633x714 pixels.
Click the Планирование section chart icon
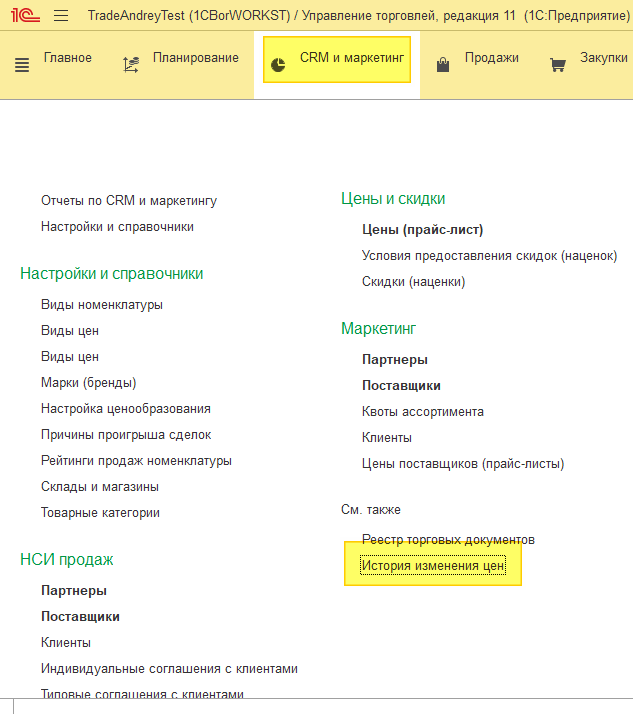(x=130, y=65)
